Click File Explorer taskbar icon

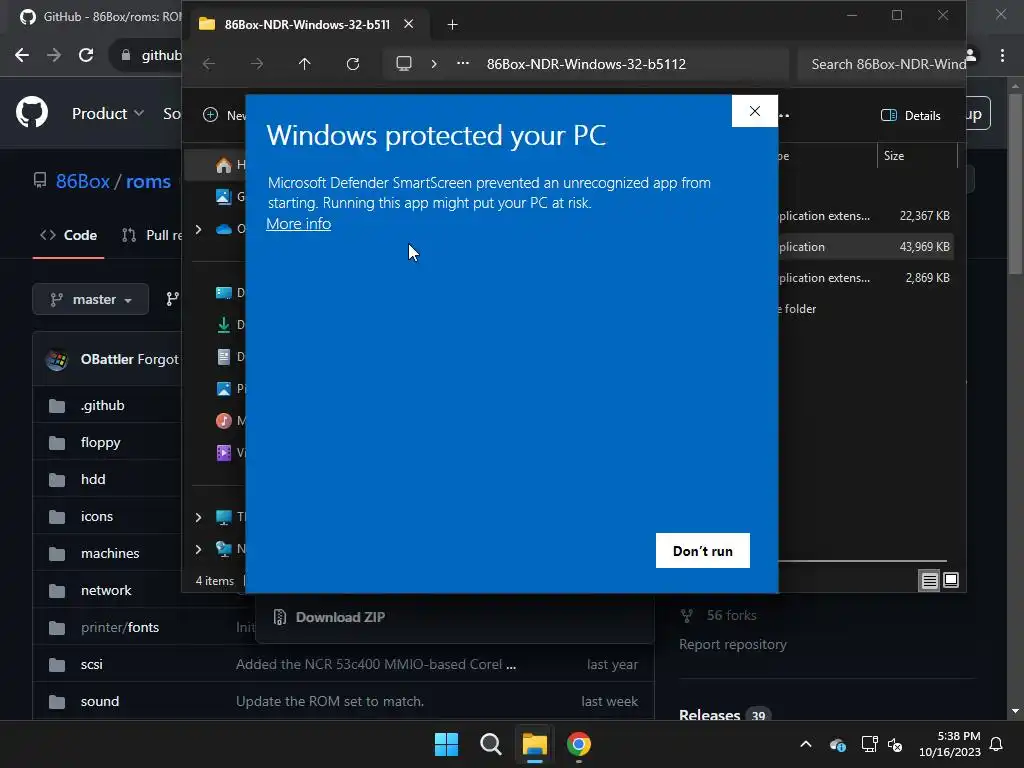[x=534, y=744]
